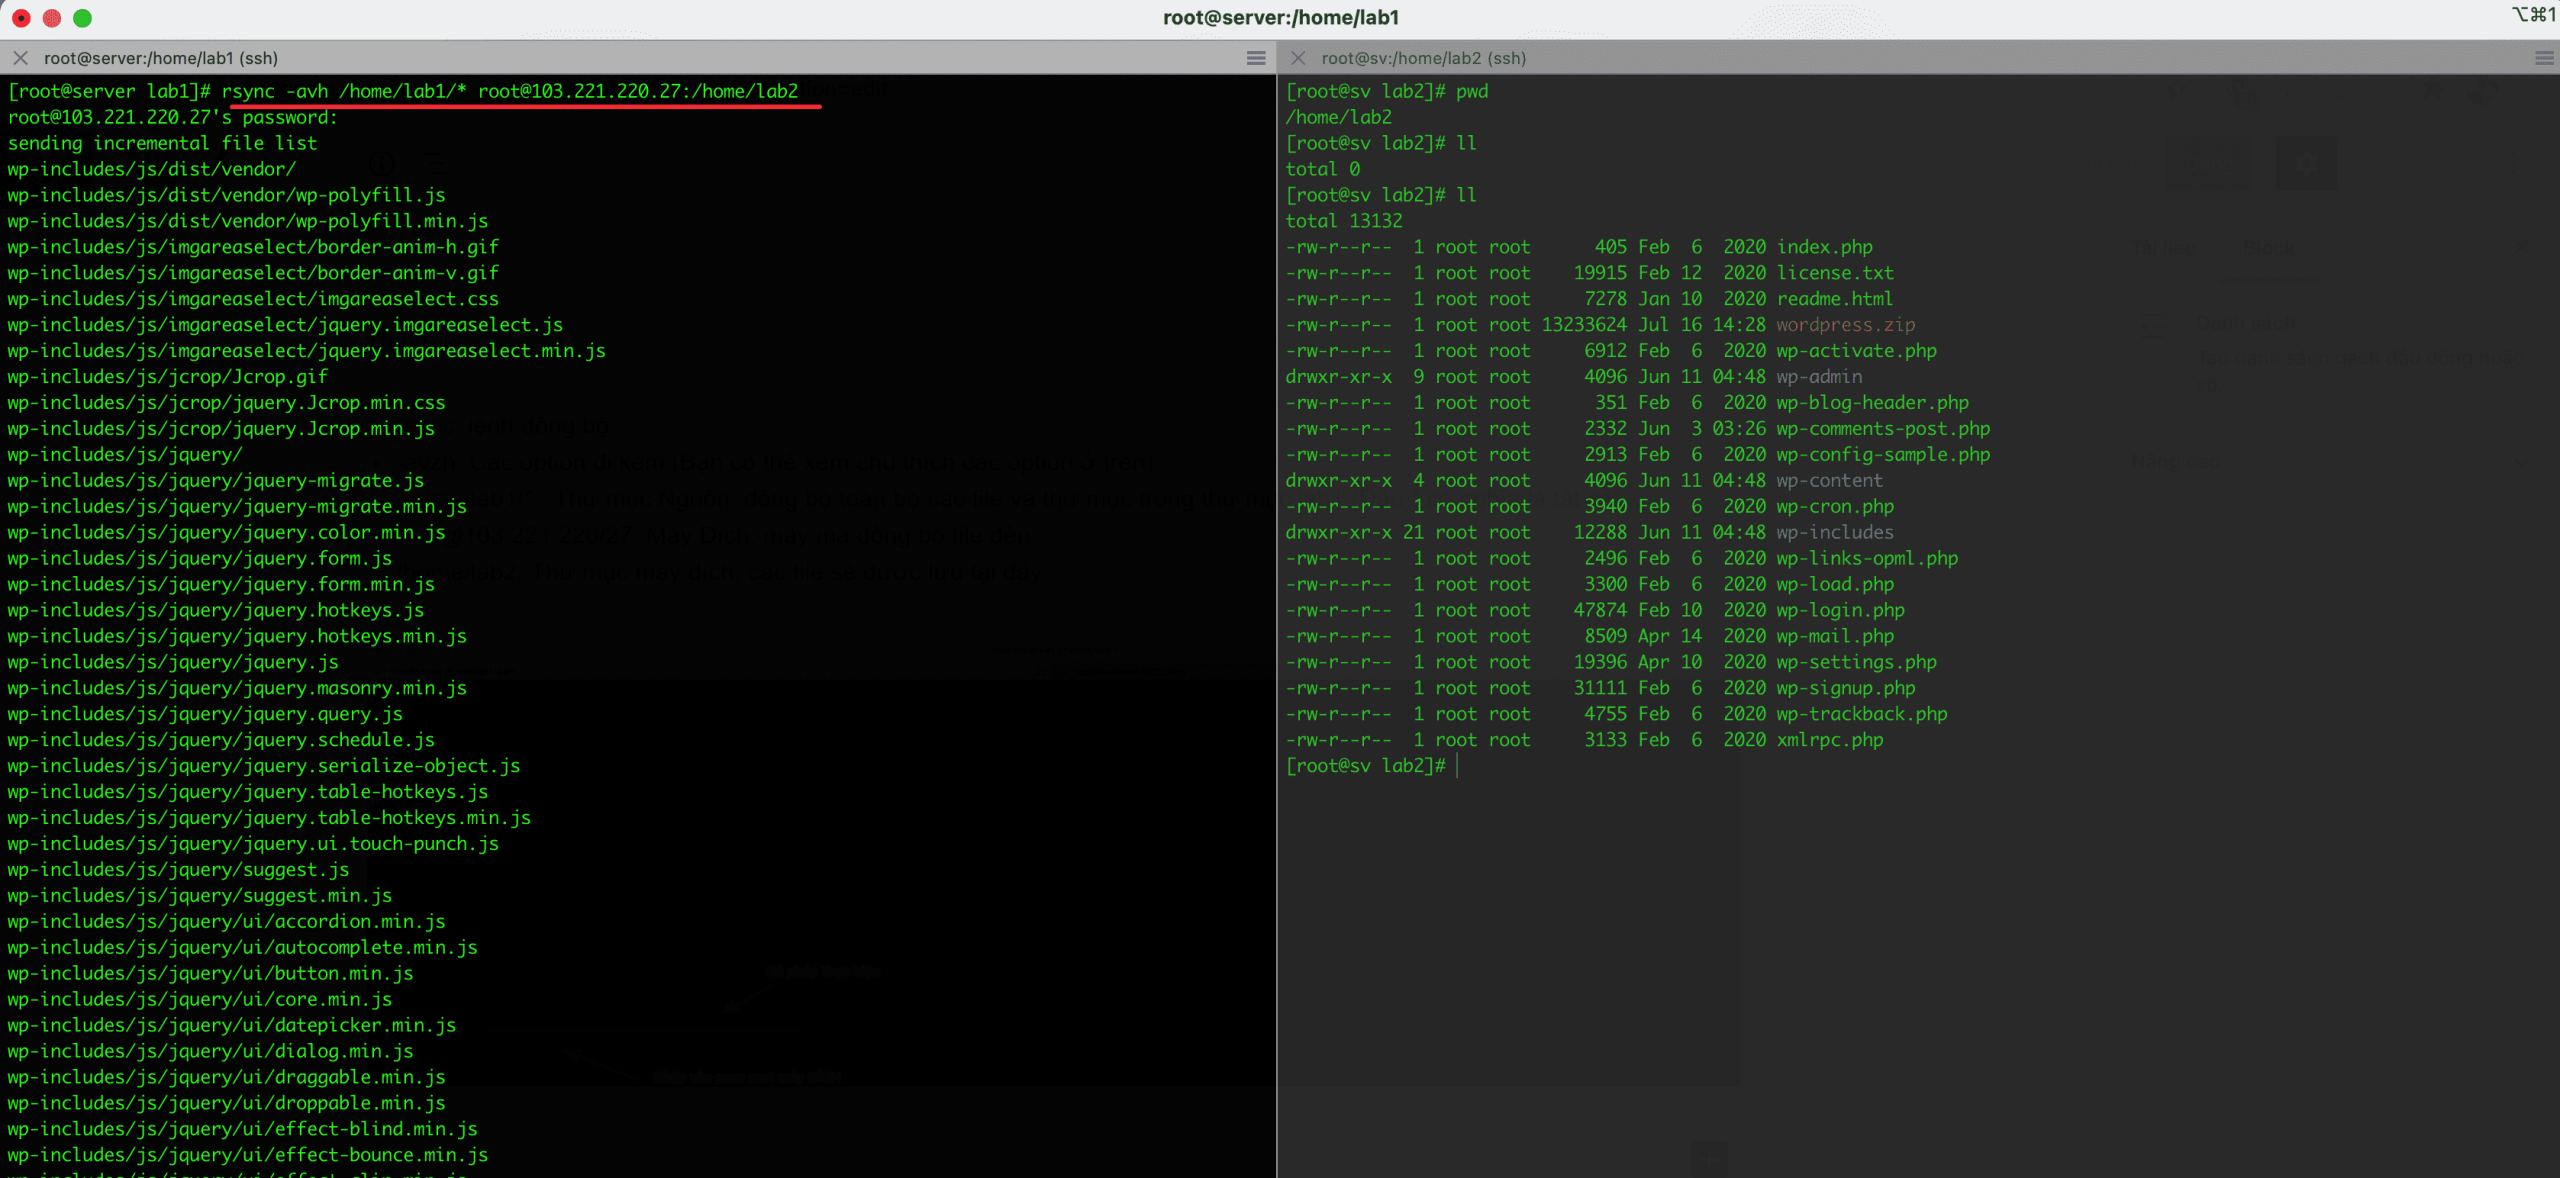Click the yellow window minimize button

[52, 18]
